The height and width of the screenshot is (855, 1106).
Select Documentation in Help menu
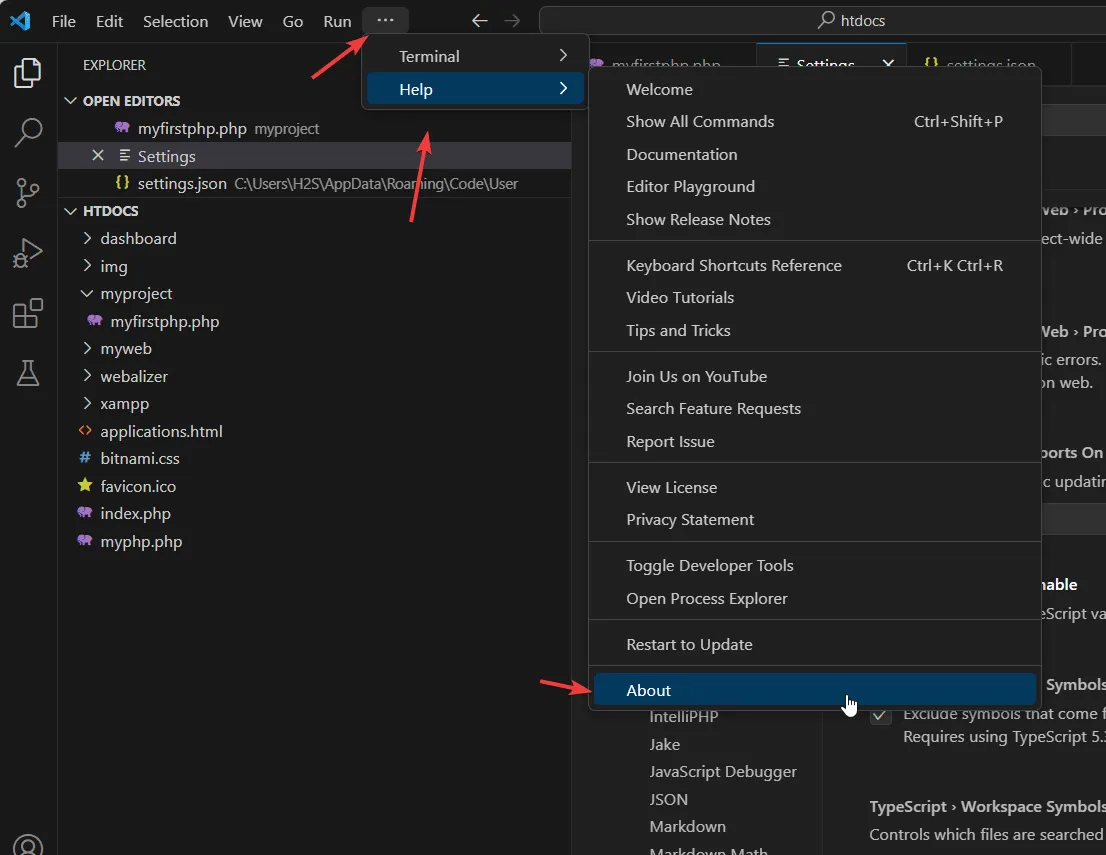point(815,154)
